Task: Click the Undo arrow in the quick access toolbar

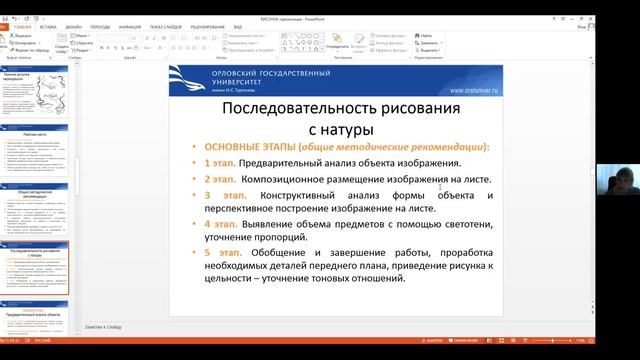Action: click(14, 19)
